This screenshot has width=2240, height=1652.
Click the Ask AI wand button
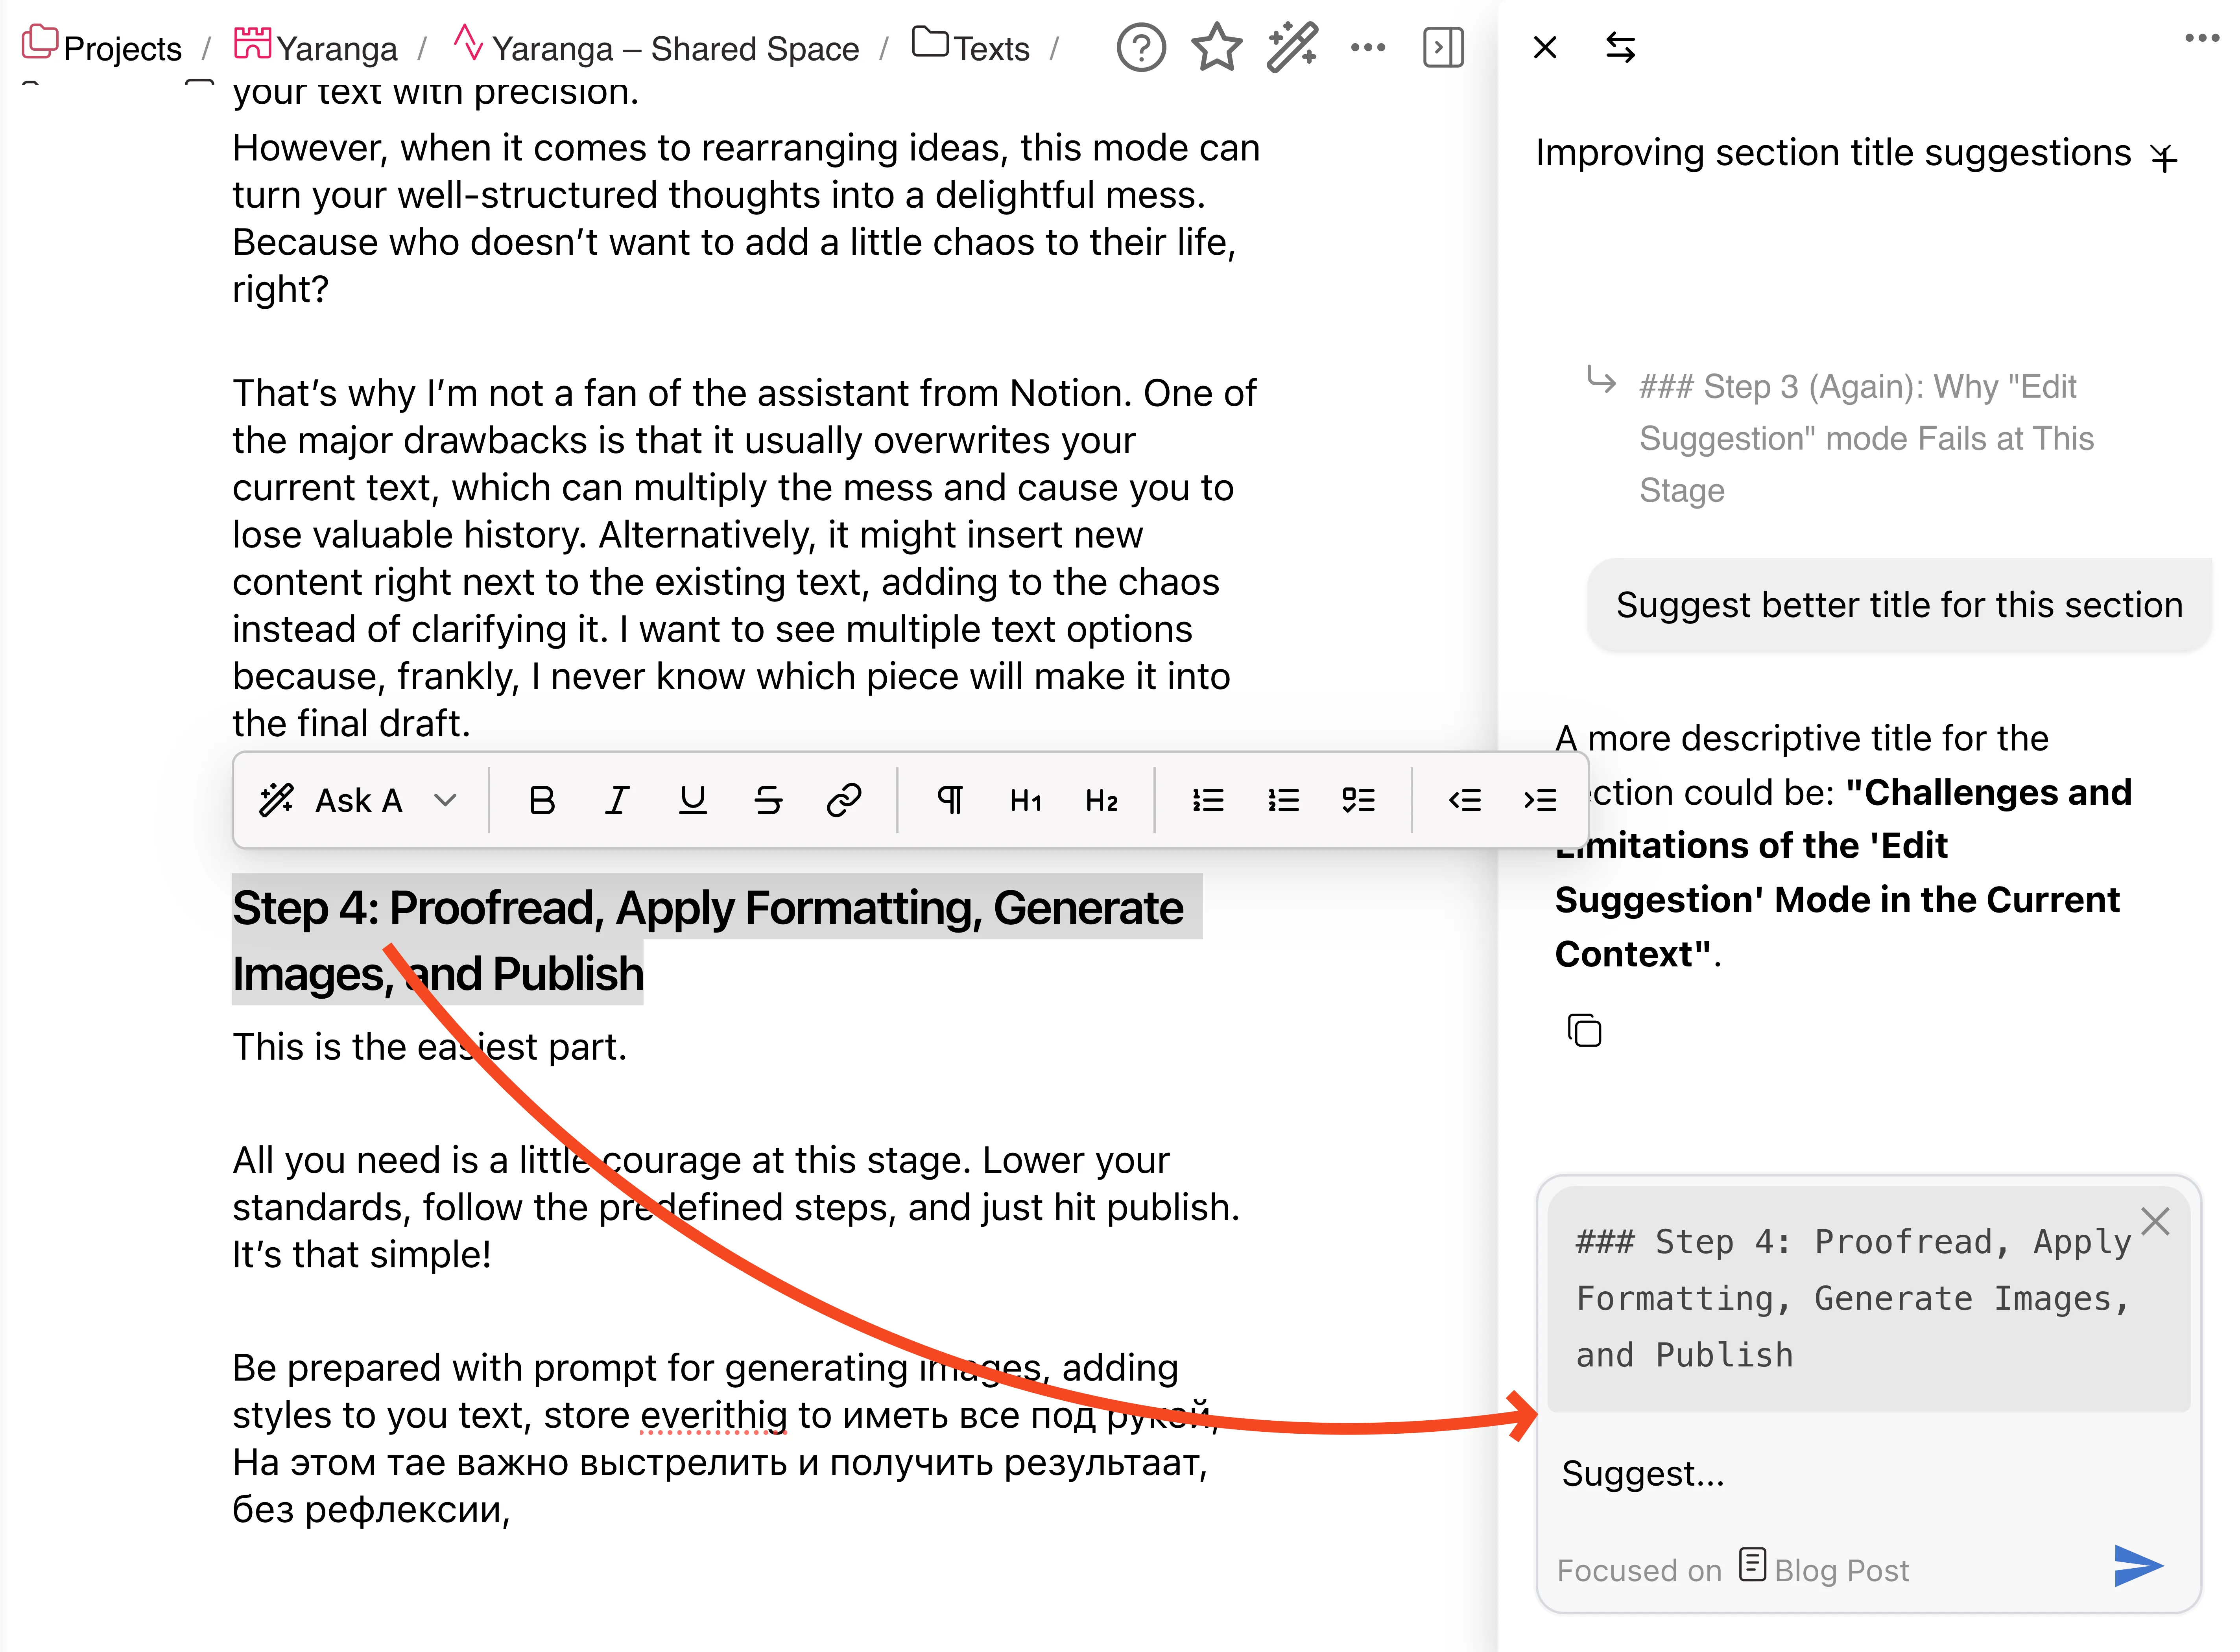coord(330,800)
